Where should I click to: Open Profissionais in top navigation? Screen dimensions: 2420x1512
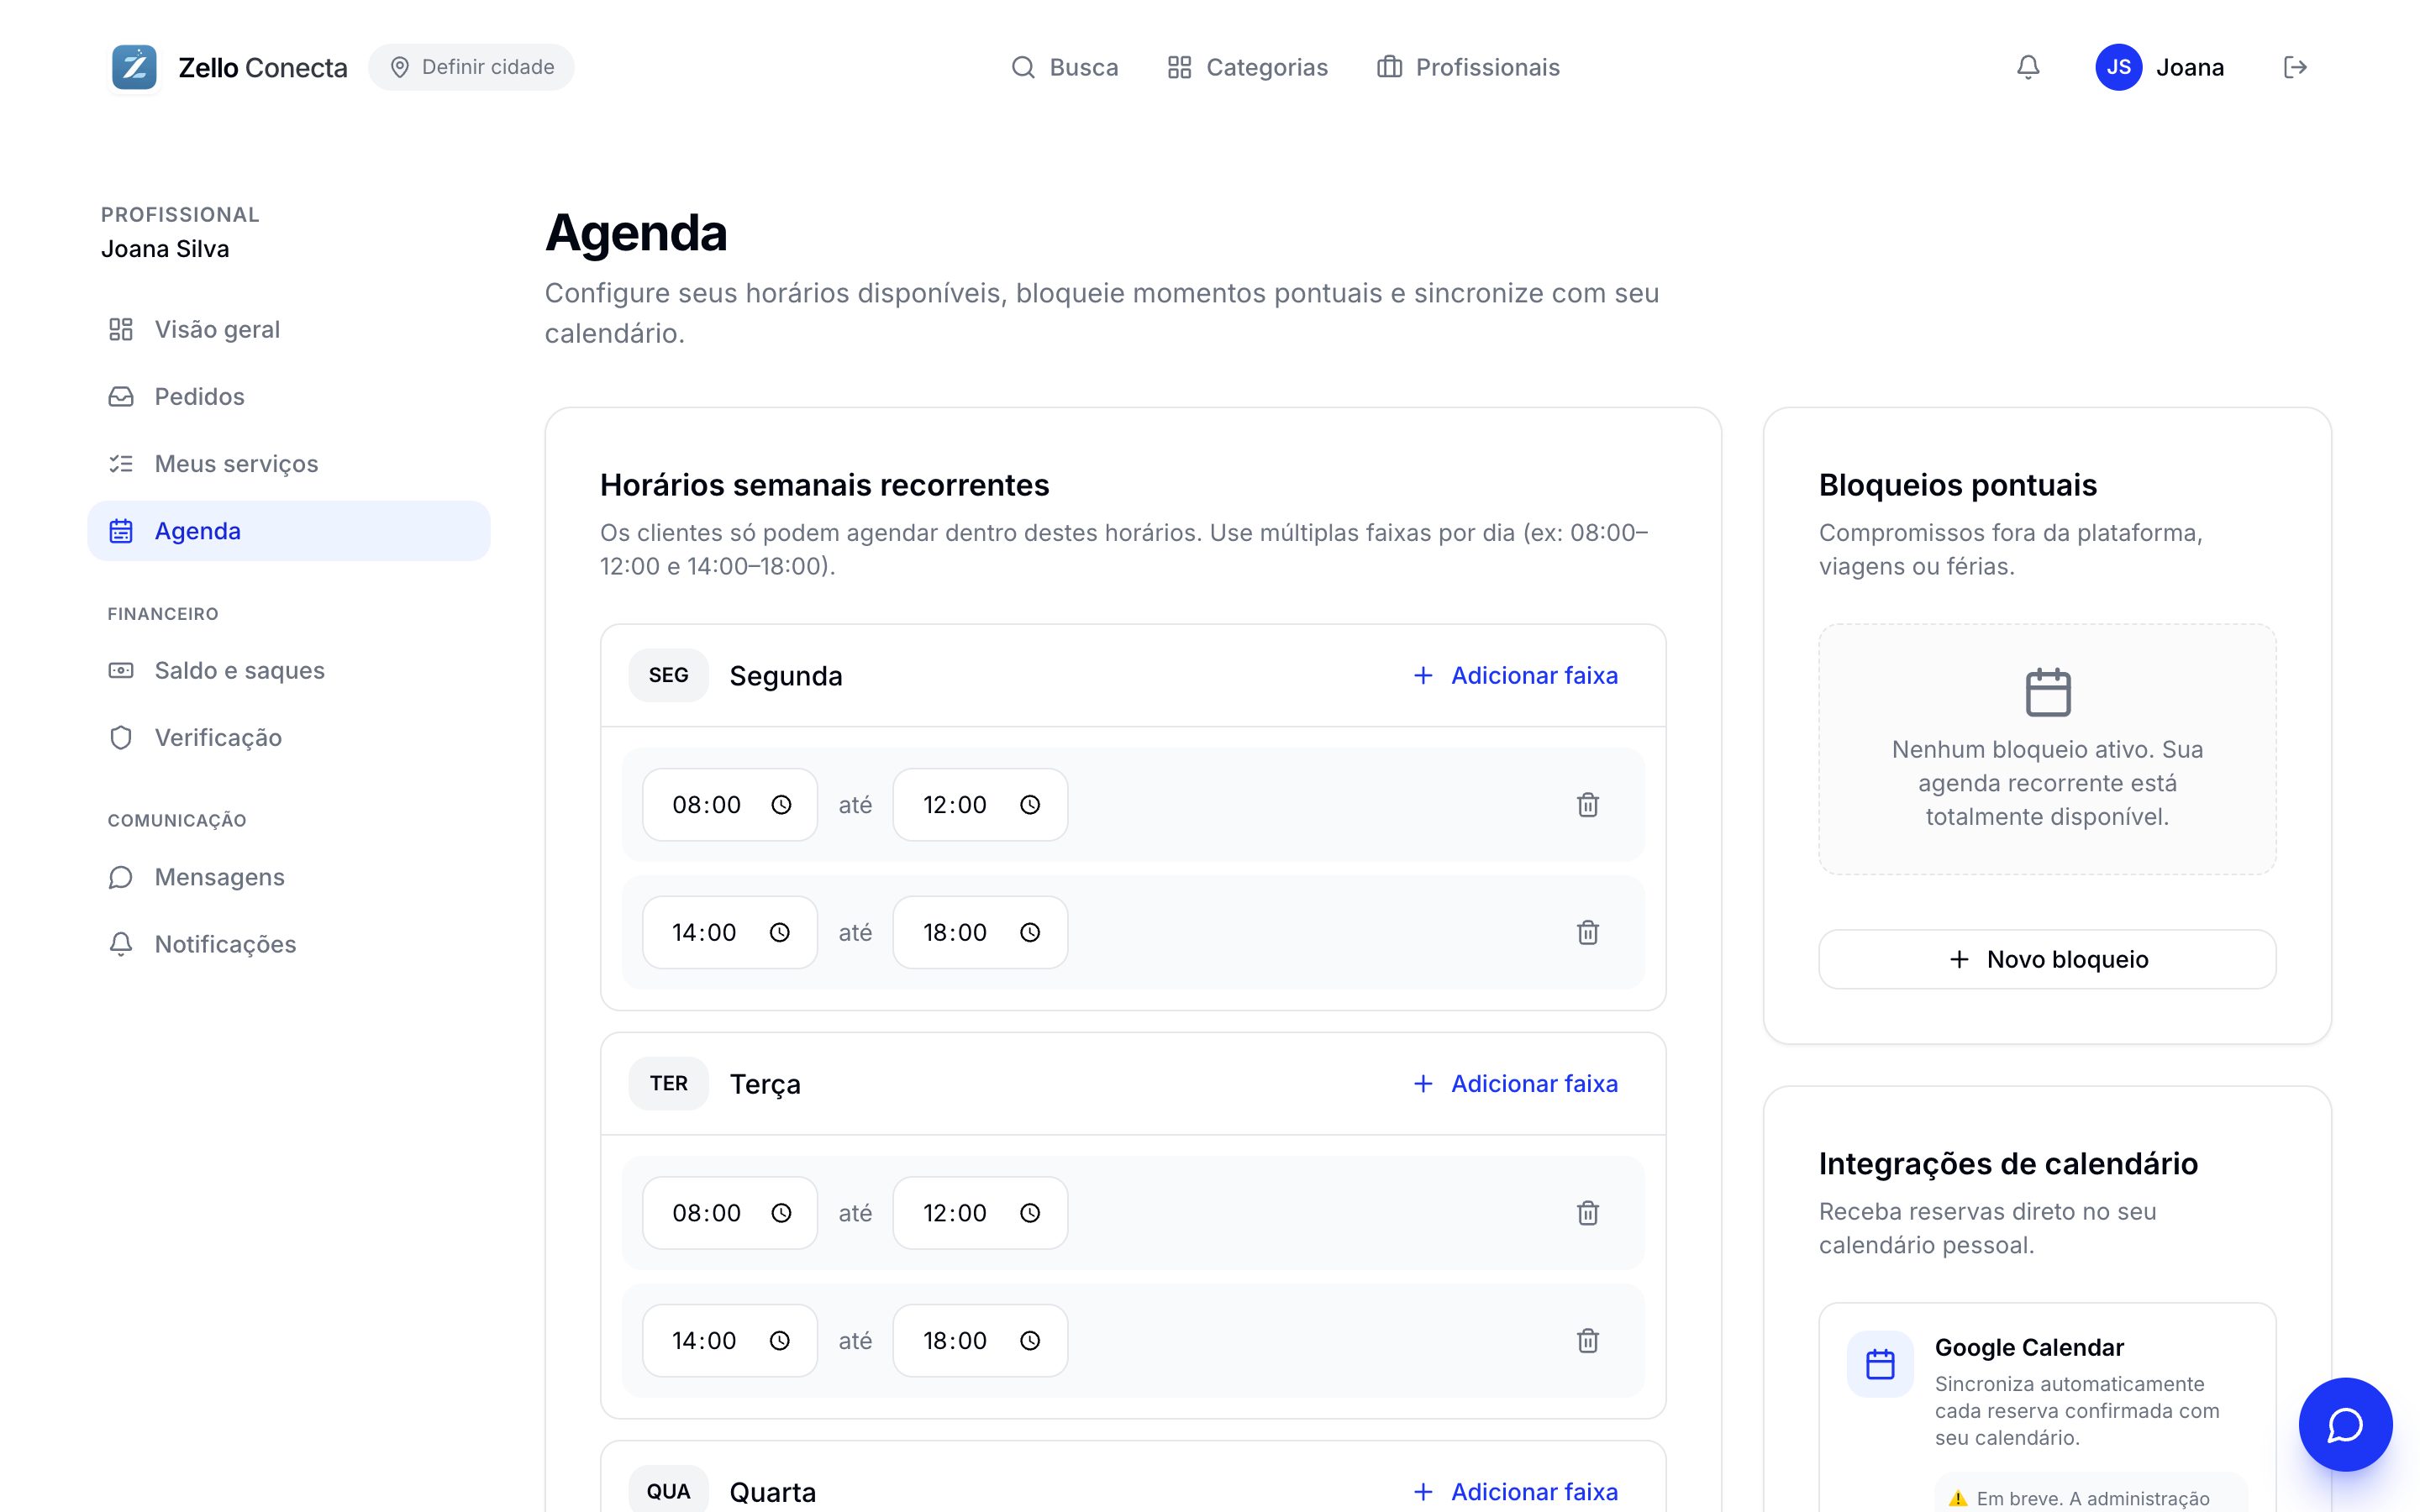pyautogui.click(x=1468, y=67)
